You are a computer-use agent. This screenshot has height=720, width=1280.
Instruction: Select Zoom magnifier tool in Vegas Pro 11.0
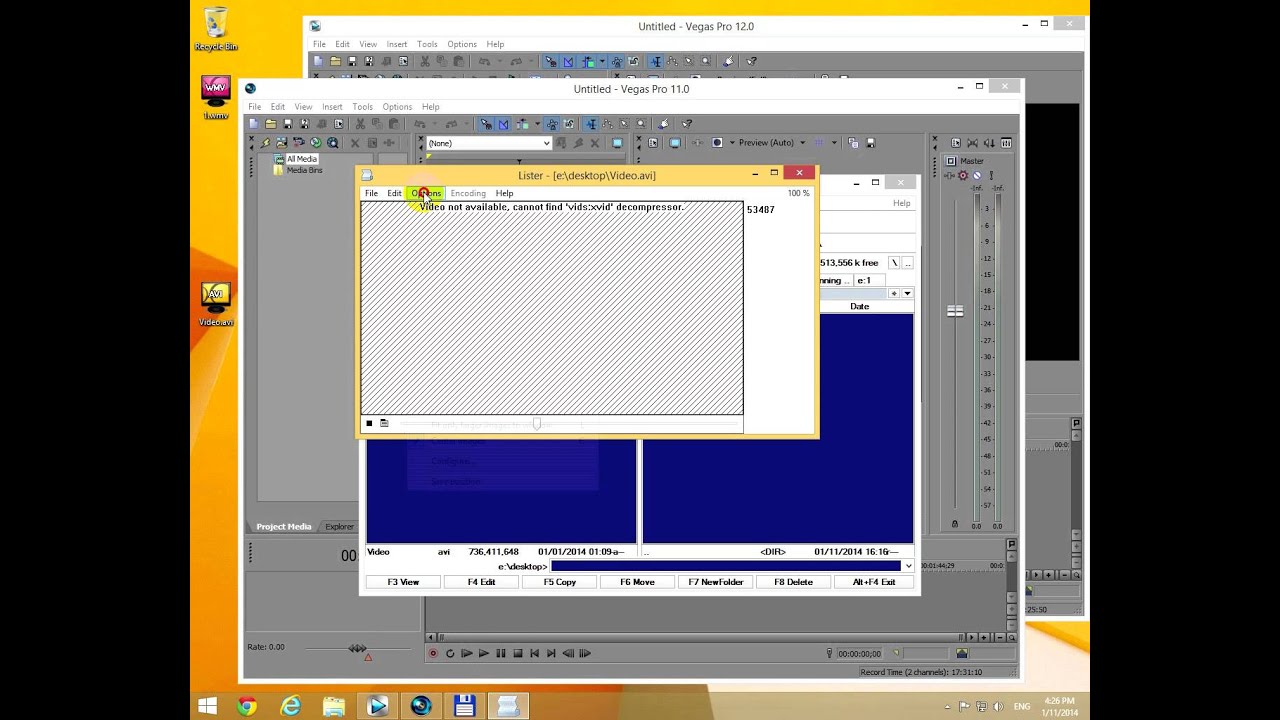(x=642, y=124)
